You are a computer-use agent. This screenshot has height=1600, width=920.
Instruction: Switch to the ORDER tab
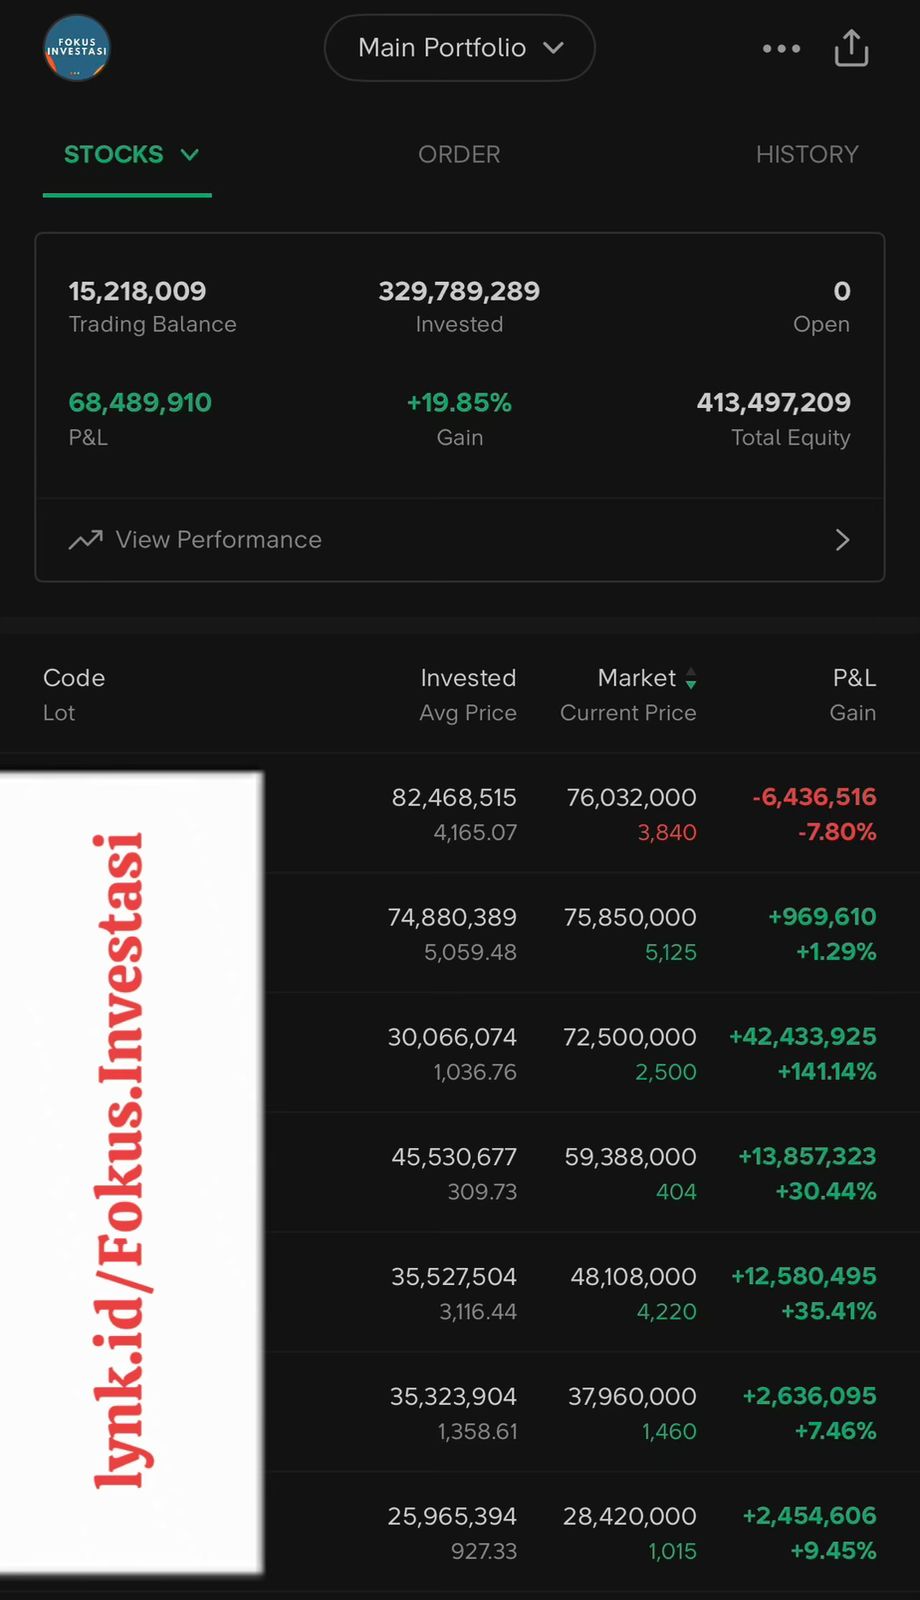[x=459, y=155]
